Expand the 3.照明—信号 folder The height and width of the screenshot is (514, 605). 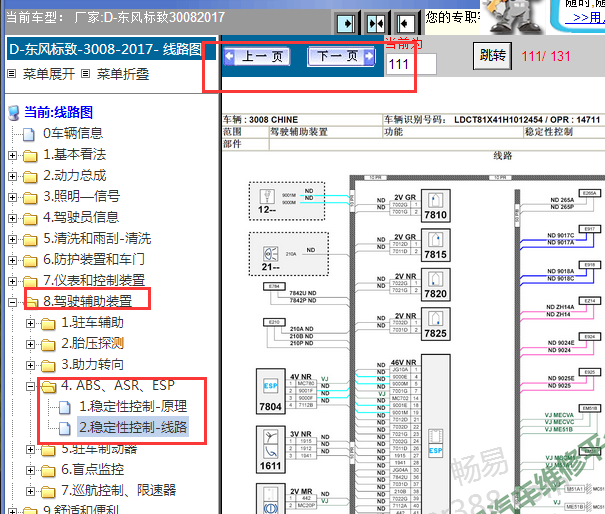pyautogui.click(x=12, y=197)
